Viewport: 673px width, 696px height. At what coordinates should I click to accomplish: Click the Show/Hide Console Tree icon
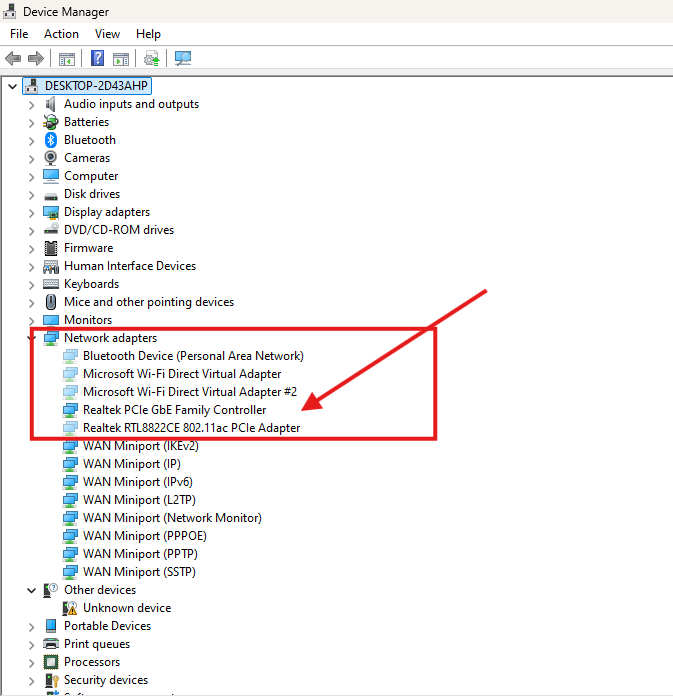pyautogui.click(x=67, y=59)
